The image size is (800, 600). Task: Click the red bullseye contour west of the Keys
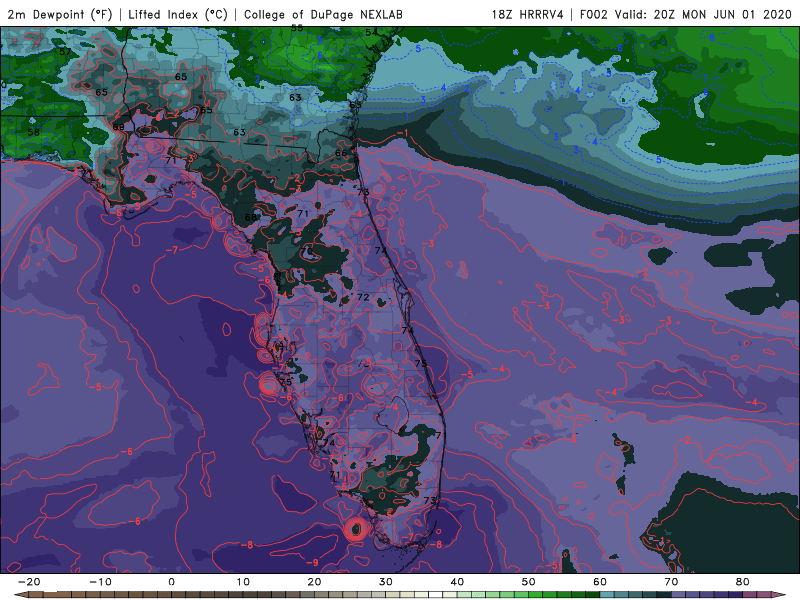pos(356,529)
